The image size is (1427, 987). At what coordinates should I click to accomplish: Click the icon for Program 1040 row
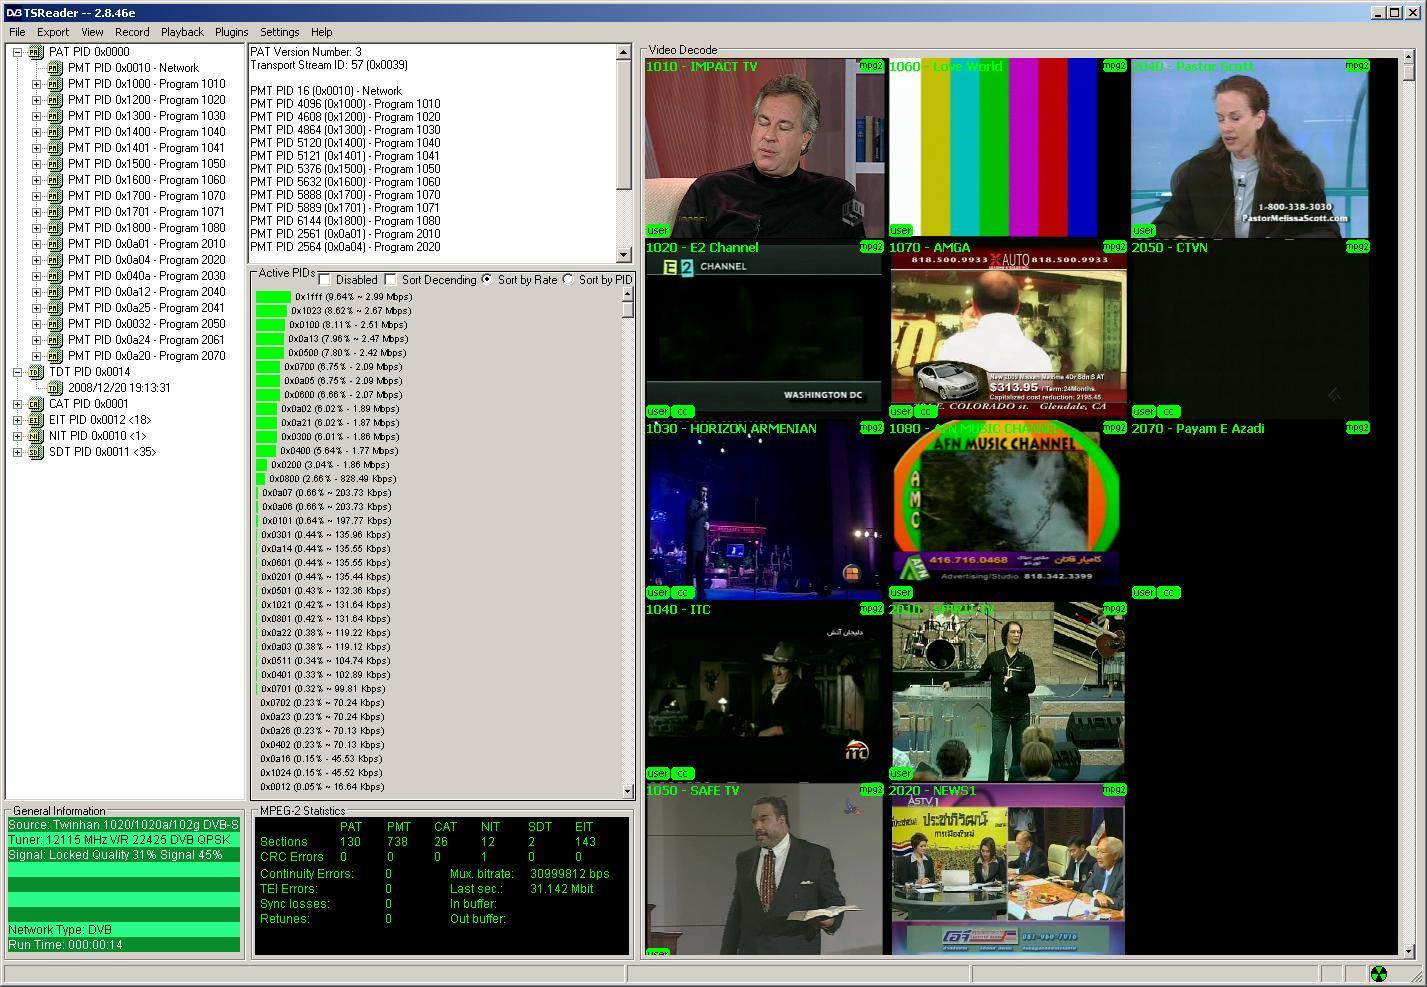55,132
